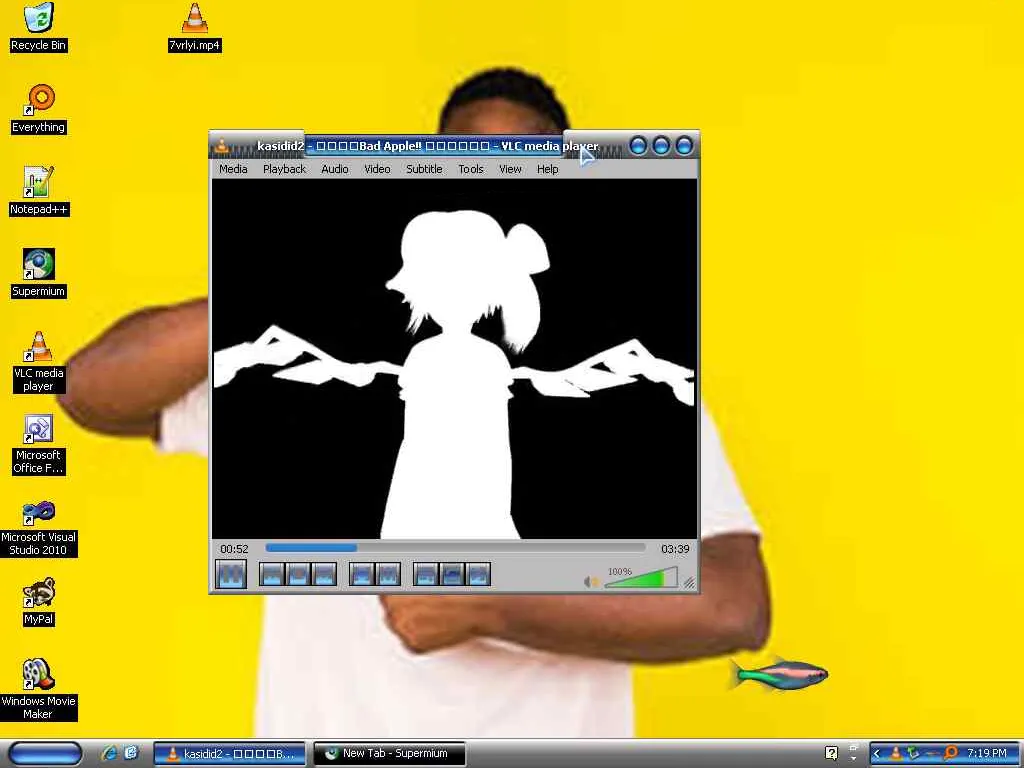
Task: Open the Audio menu
Action: [x=334, y=169]
